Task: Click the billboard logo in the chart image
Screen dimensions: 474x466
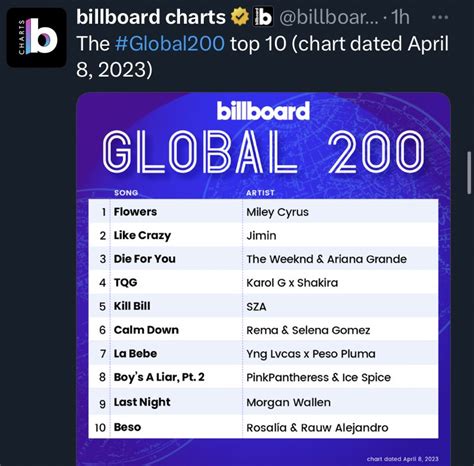Action: coord(263,111)
